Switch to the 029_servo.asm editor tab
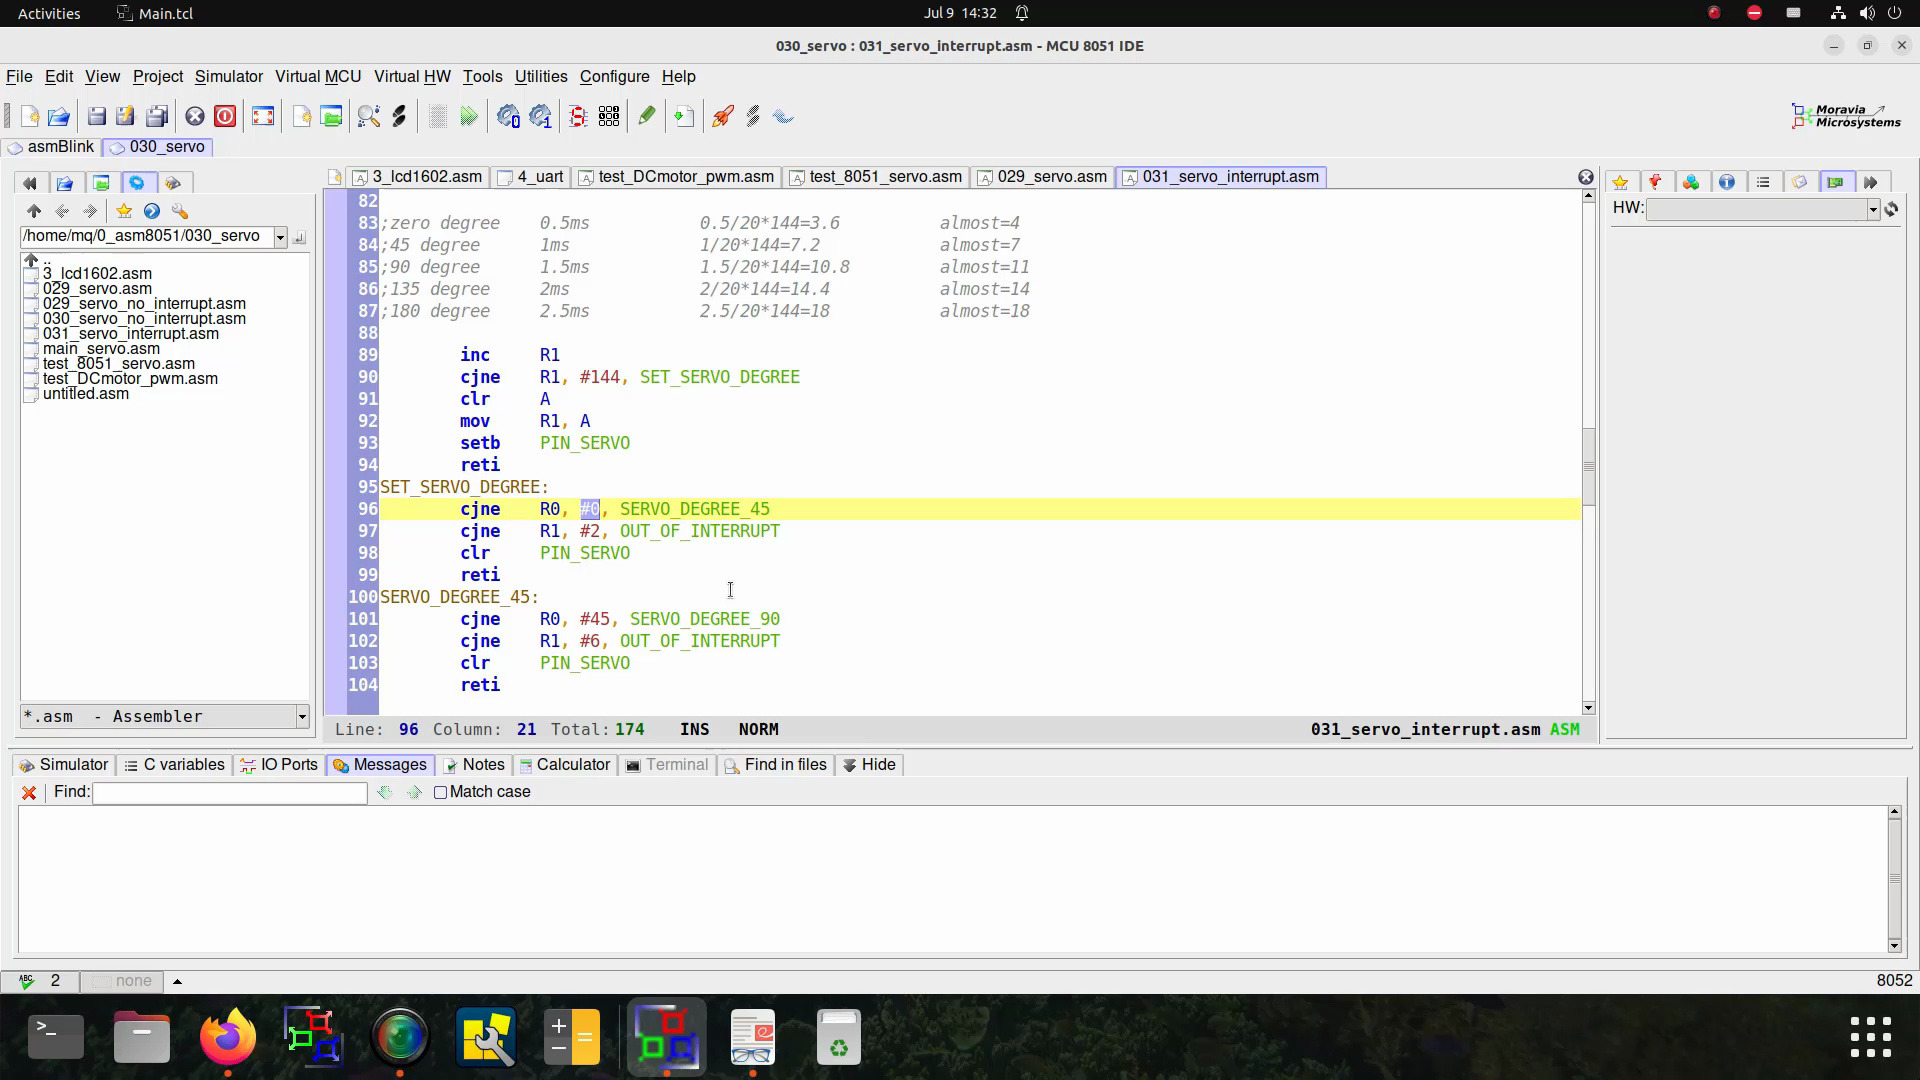 [x=1051, y=177]
